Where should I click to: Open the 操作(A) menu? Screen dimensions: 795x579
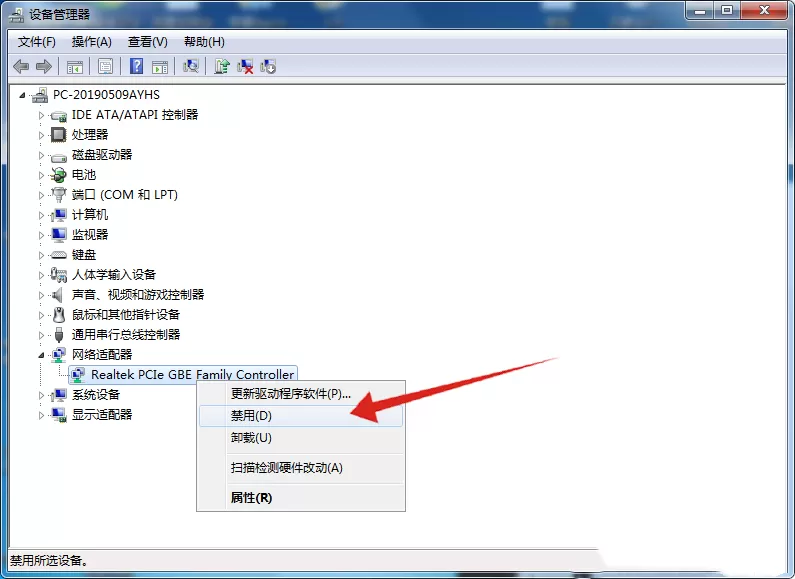point(91,42)
